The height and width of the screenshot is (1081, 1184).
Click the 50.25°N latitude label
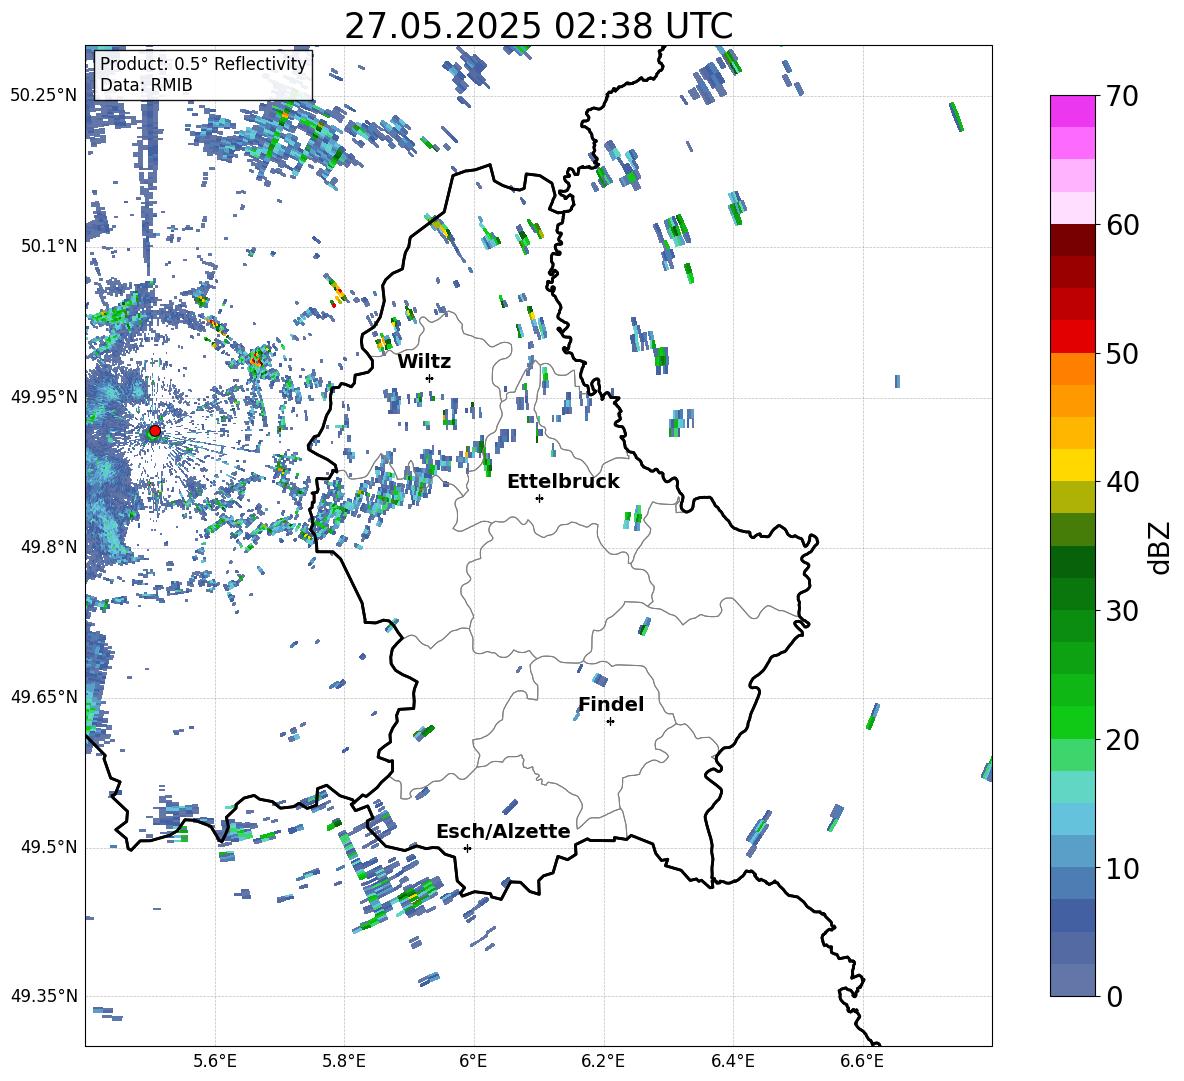point(44,96)
